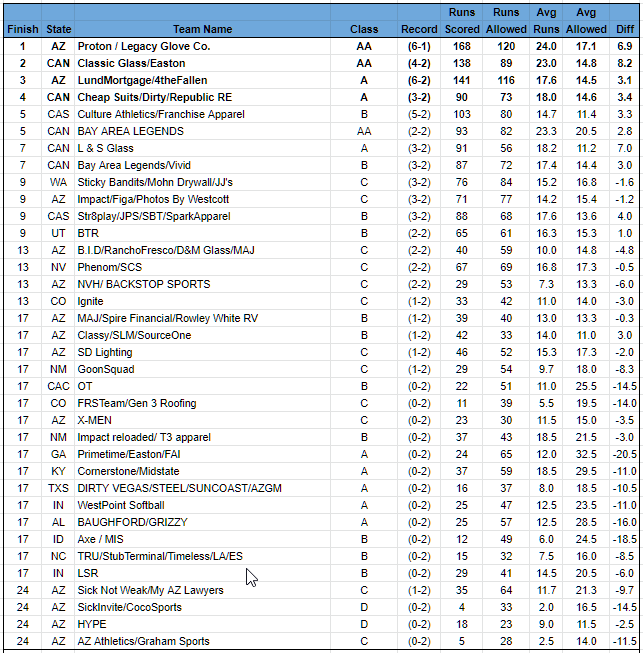Click the 'WA' state cell
This screenshot has width=643, height=653.
58,182
